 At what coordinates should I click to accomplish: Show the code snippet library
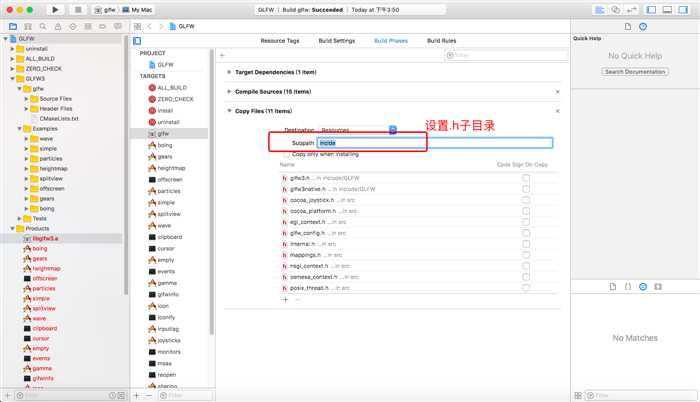(x=628, y=287)
